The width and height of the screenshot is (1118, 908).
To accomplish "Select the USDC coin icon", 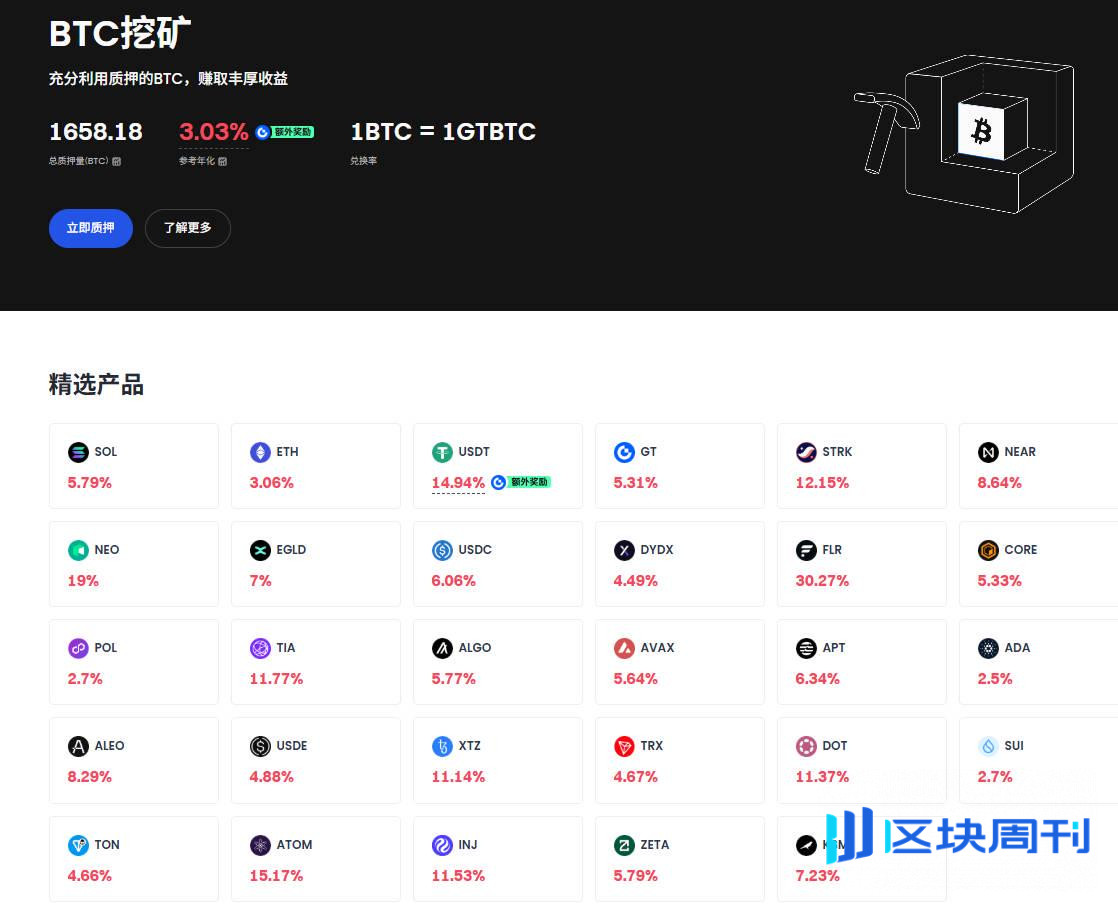I will point(442,550).
